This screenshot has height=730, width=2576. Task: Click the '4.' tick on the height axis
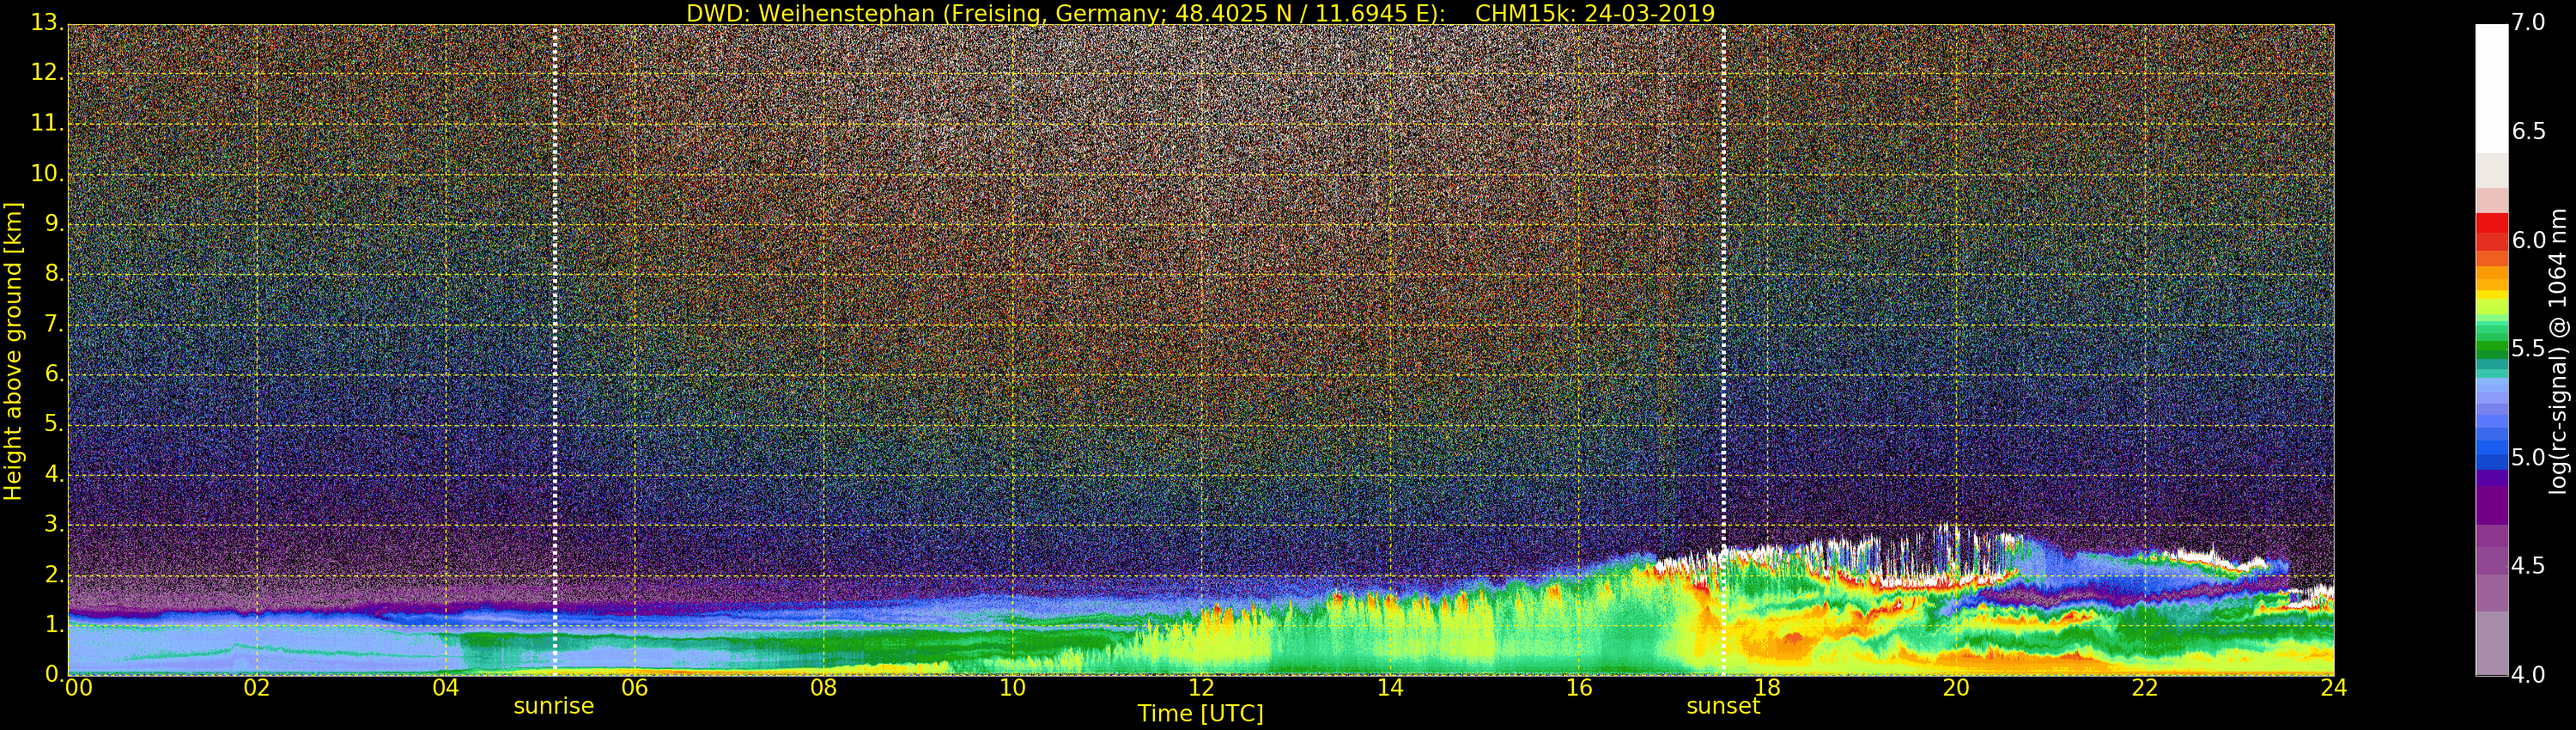(x=54, y=474)
